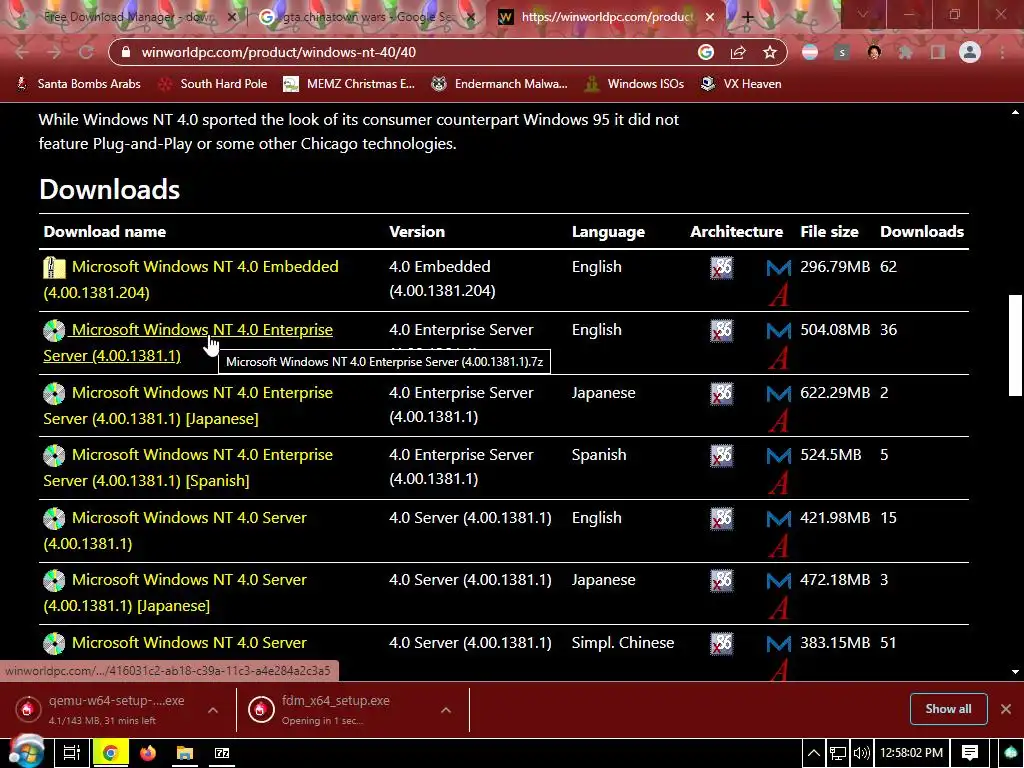The height and width of the screenshot is (768, 1024).
Task: Go forward to the next page
Action: [x=54, y=52]
